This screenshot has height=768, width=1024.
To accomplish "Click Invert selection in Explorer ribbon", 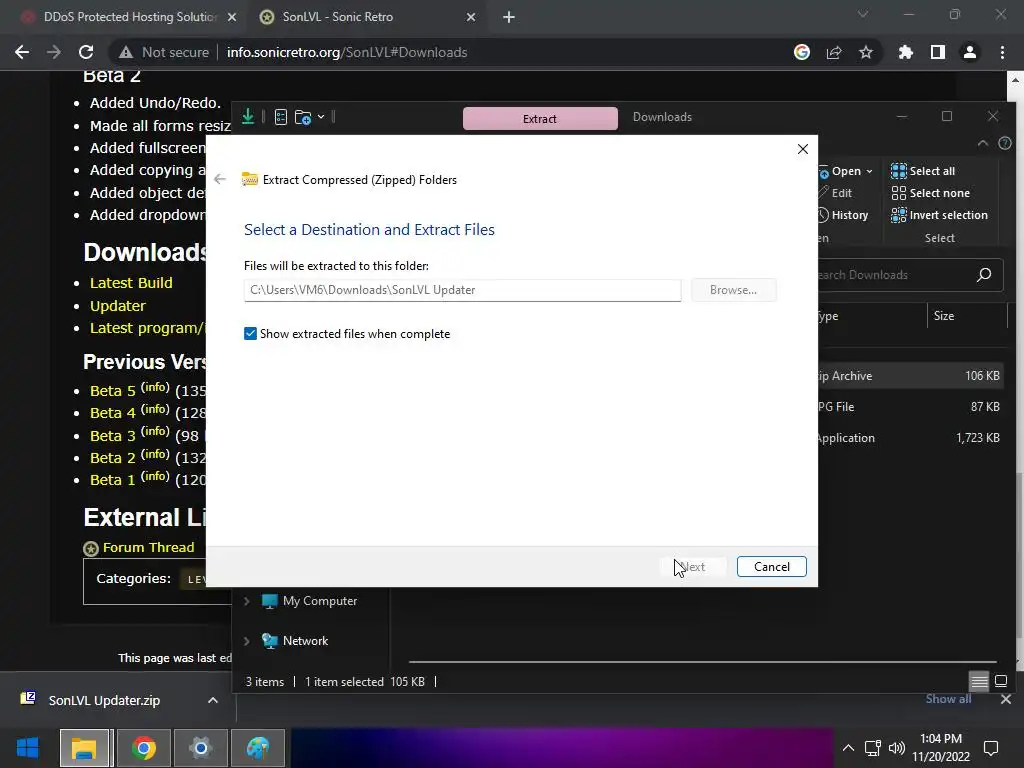I will [939, 215].
